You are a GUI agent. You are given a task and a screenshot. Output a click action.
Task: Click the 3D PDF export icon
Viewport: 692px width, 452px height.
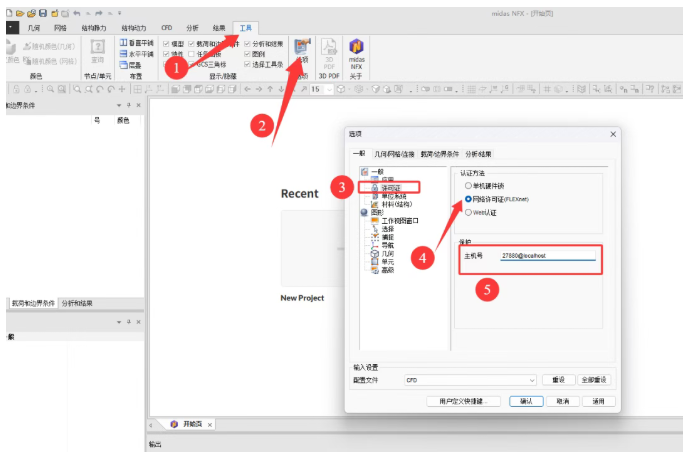(328, 52)
